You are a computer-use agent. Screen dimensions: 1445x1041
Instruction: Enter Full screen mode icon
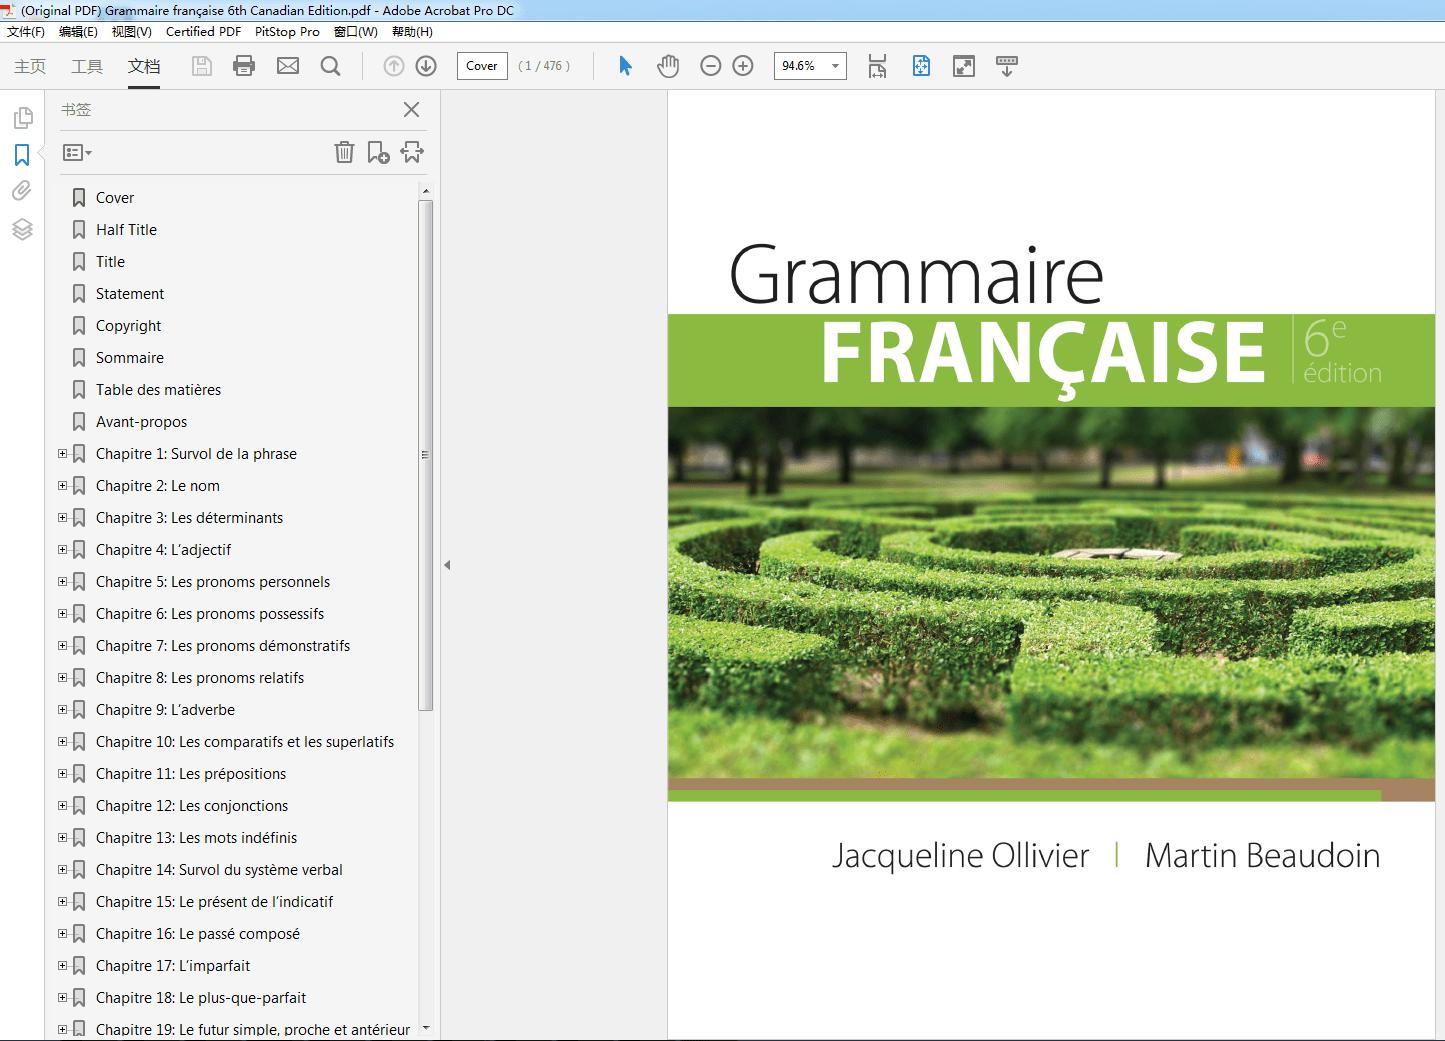point(964,66)
